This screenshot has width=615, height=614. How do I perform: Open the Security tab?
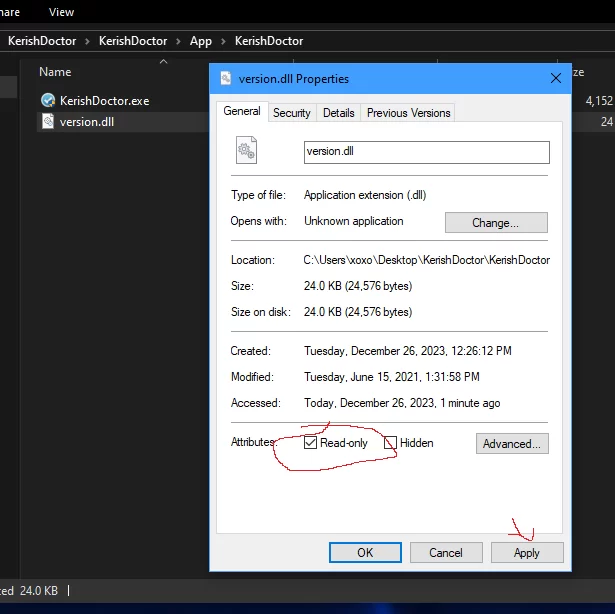[291, 113]
